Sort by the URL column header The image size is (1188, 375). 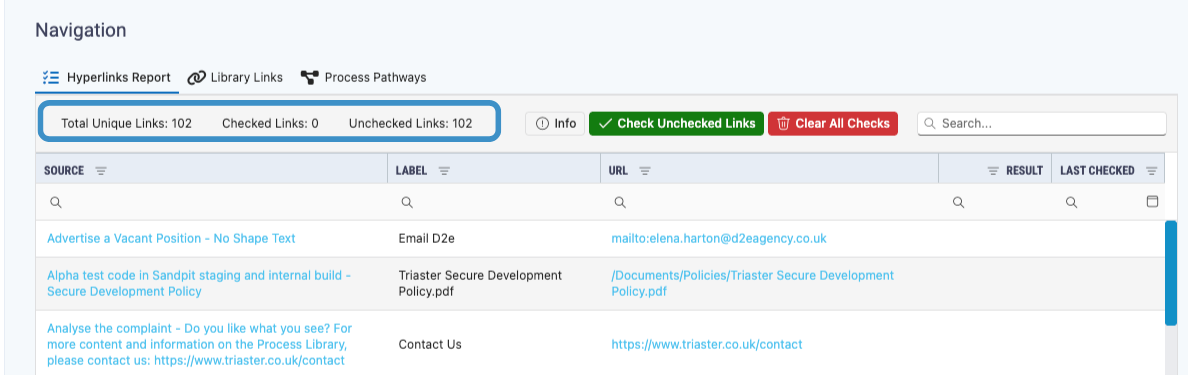[618, 171]
